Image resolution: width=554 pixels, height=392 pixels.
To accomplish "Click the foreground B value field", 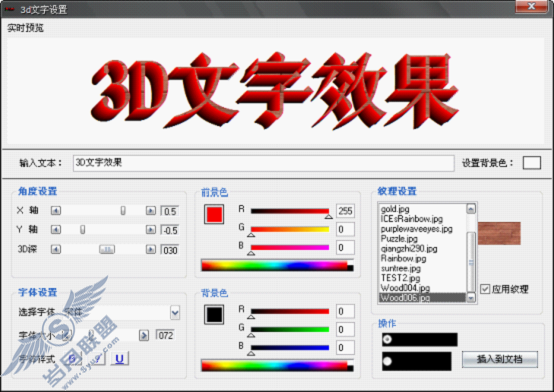I will (345, 247).
